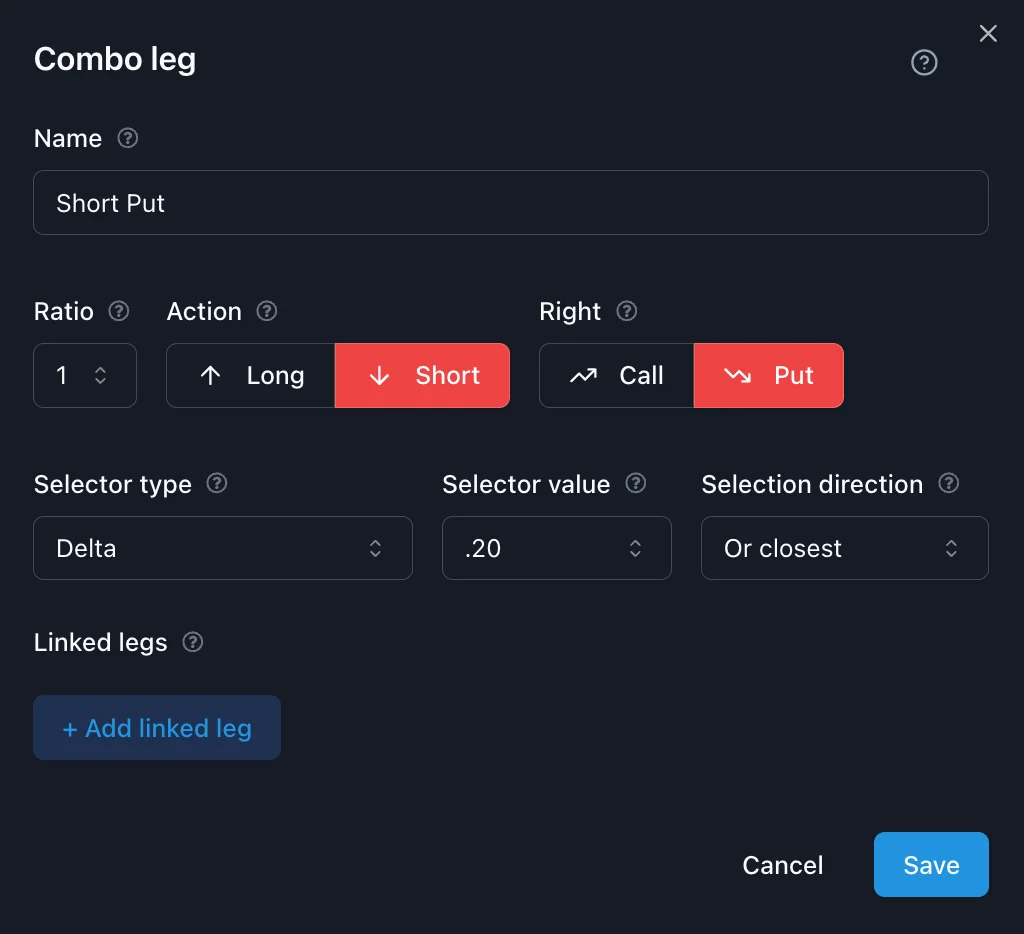The image size is (1024, 934).
Task: Click the Ratio stepper field
Action: coord(84,376)
